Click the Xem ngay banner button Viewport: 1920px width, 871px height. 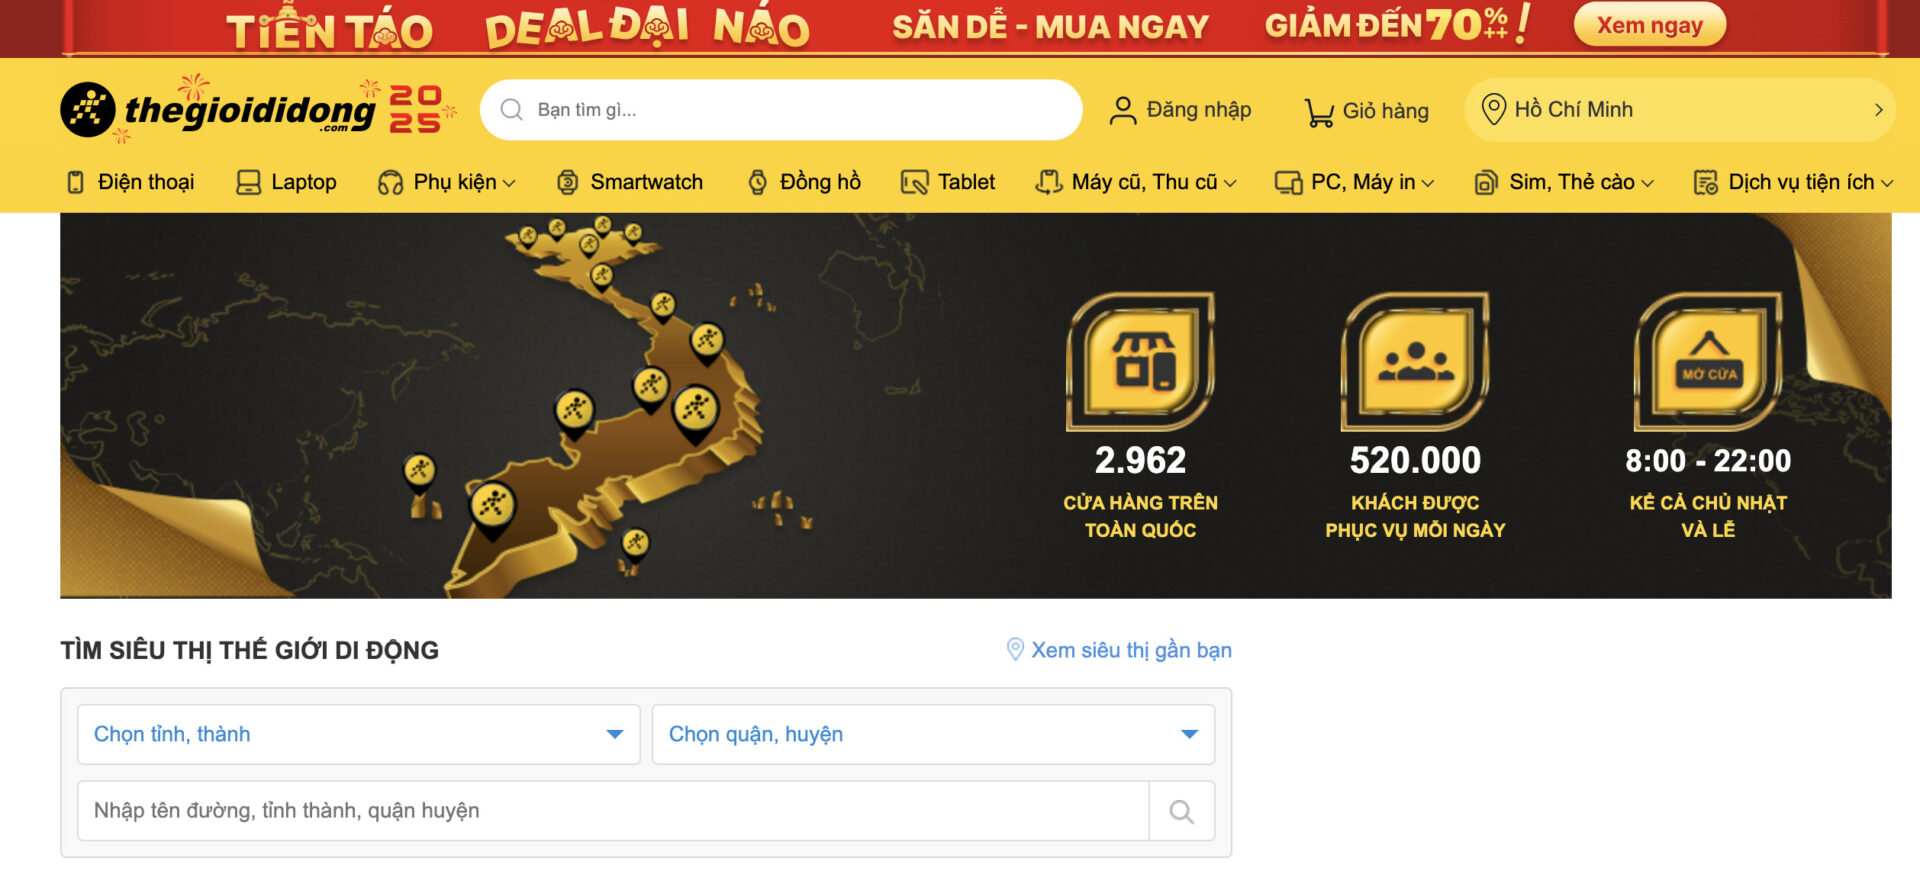[1650, 25]
